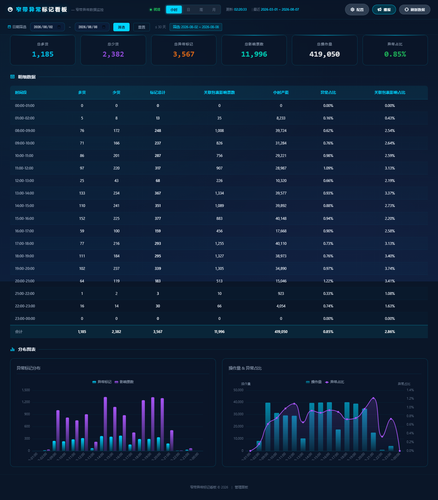Click the 1.22% cell in the 20:00-21:00 row
This screenshot has height=500, width=438.
(328, 281)
